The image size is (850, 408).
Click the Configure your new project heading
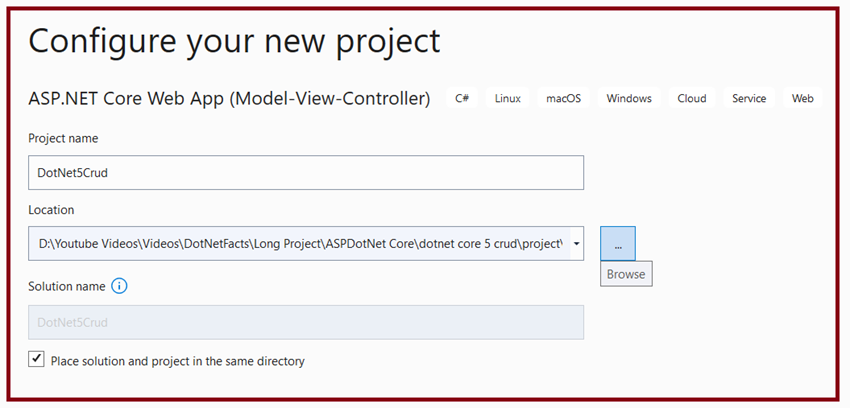click(234, 42)
